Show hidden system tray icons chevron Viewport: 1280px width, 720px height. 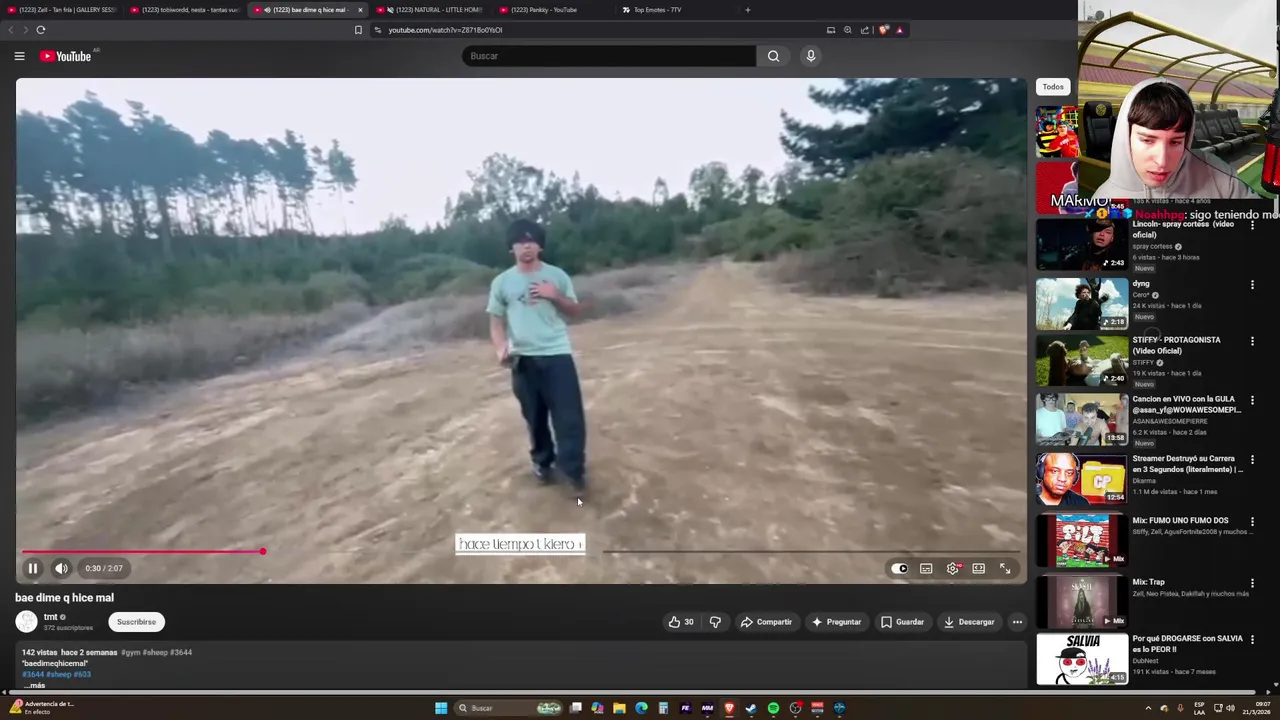click(x=1148, y=708)
